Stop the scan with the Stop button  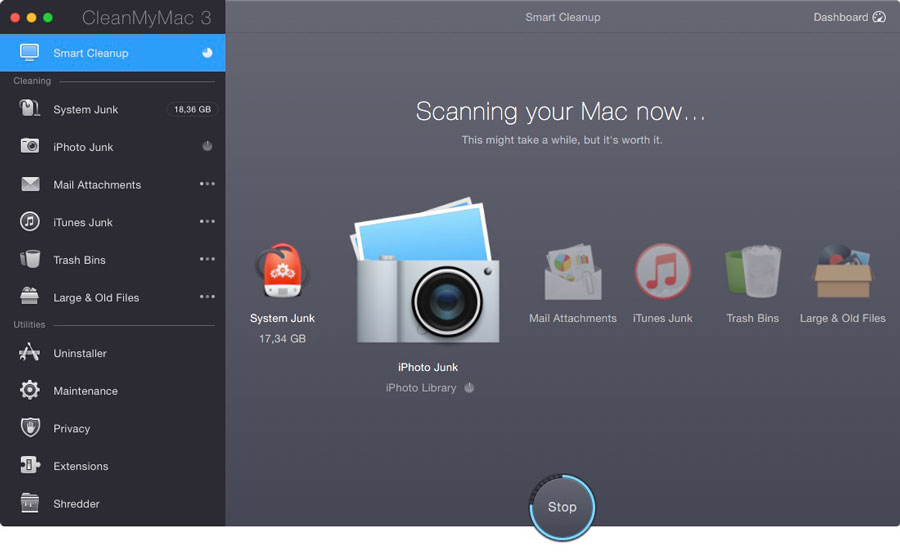click(x=562, y=507)
